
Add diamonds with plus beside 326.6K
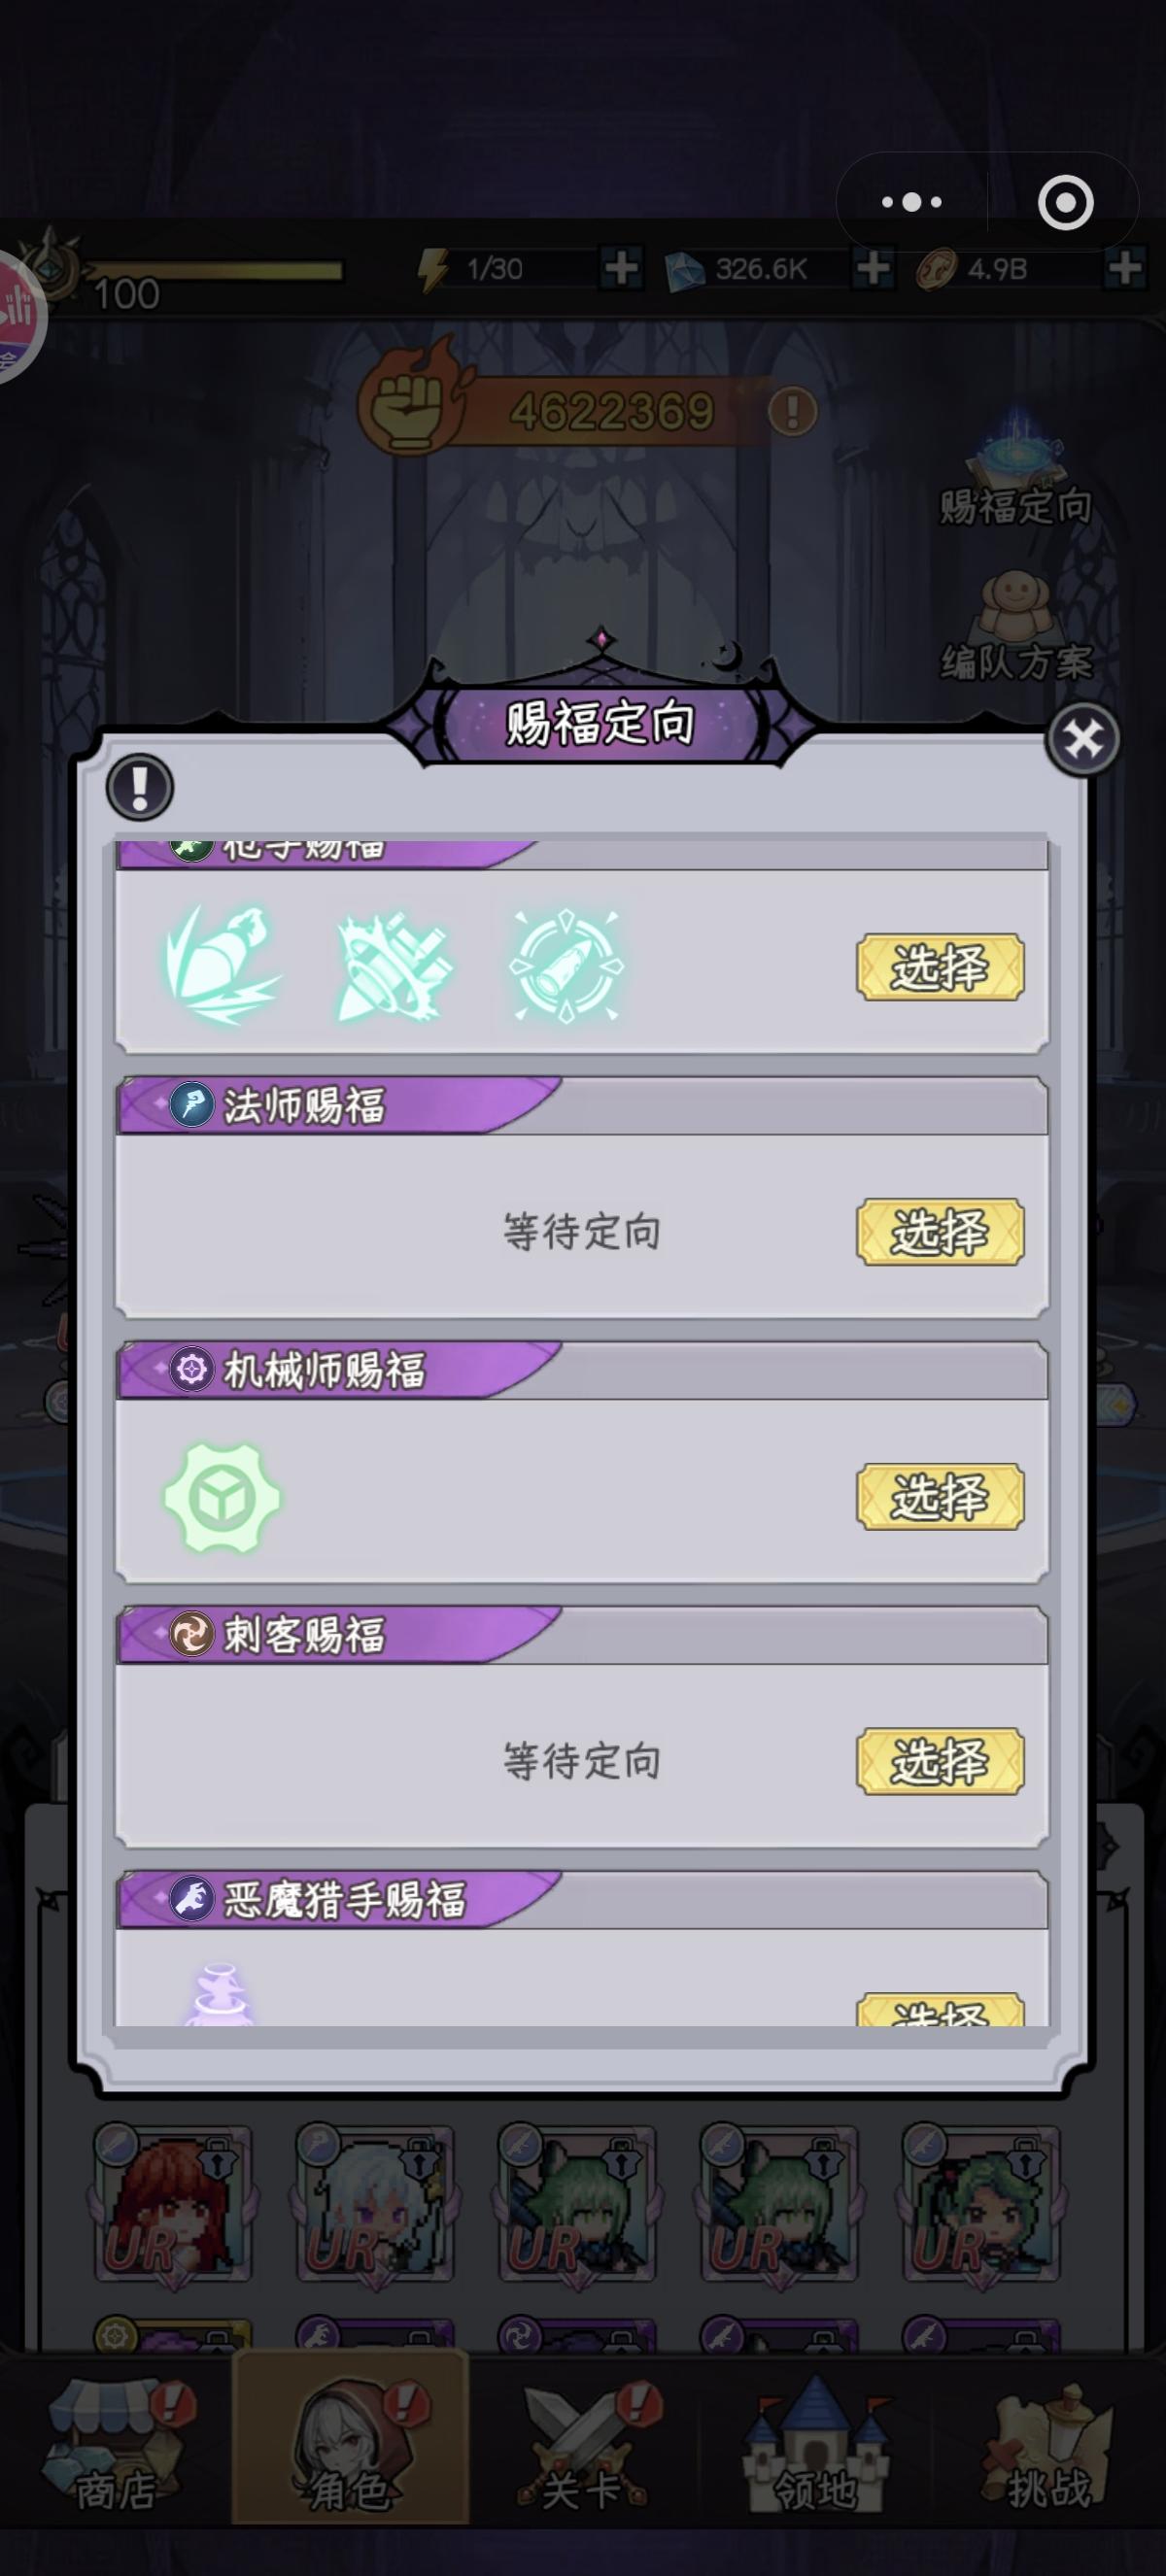[x=873, y=268]
